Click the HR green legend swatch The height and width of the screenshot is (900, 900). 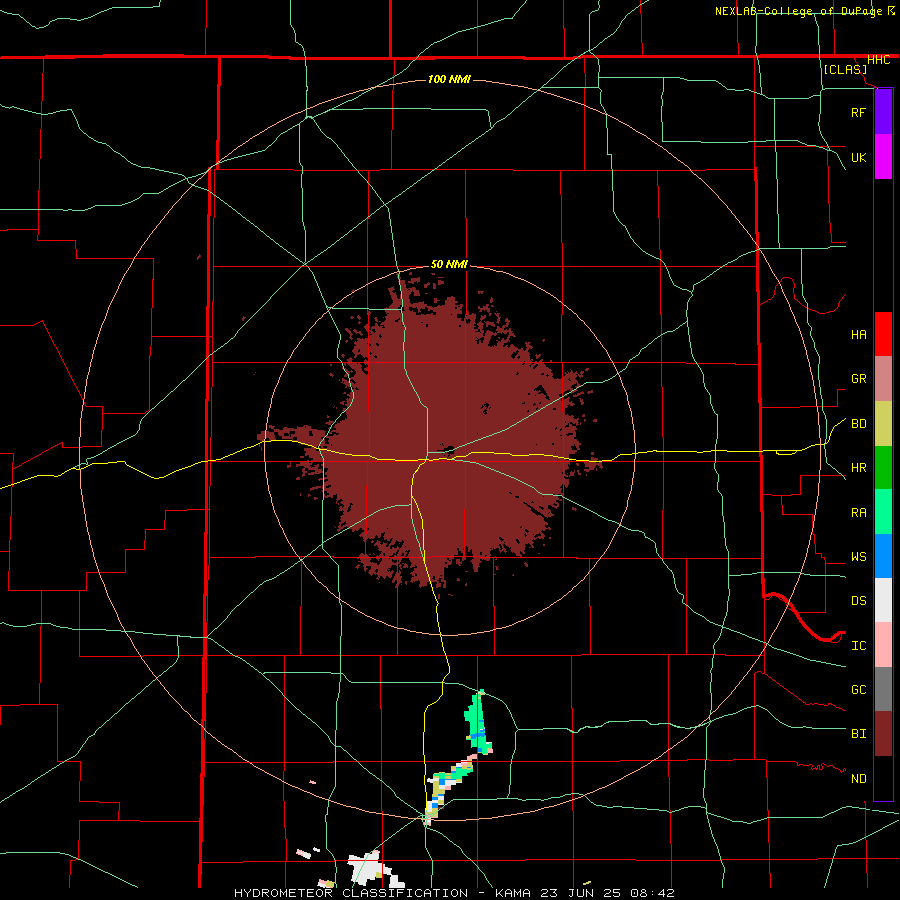(883, 468)
